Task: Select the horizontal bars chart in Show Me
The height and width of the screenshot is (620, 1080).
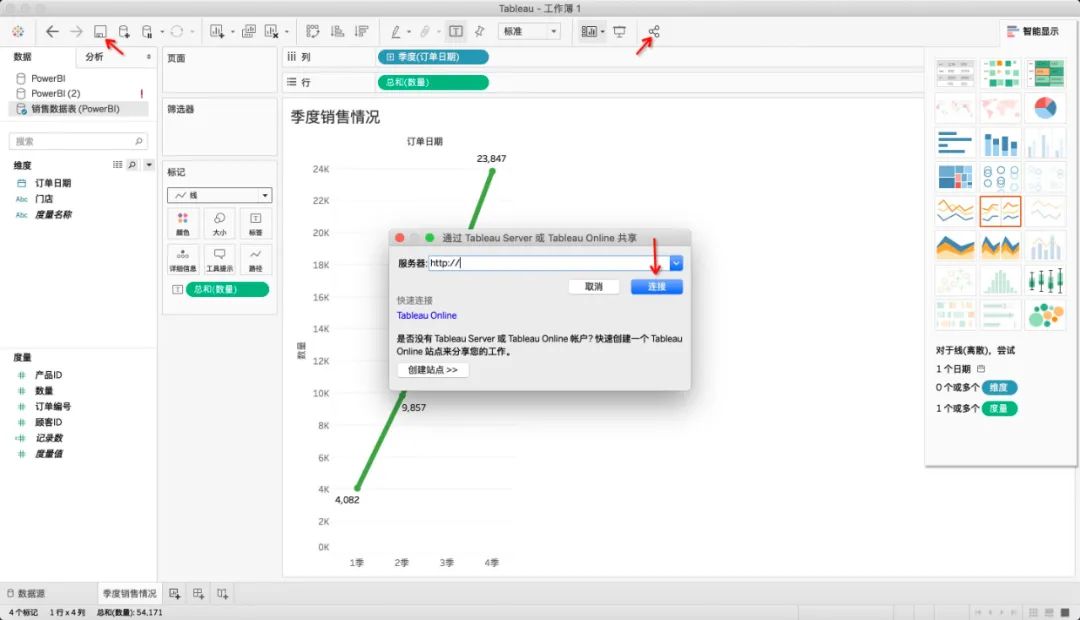Action: pos(955,143)
